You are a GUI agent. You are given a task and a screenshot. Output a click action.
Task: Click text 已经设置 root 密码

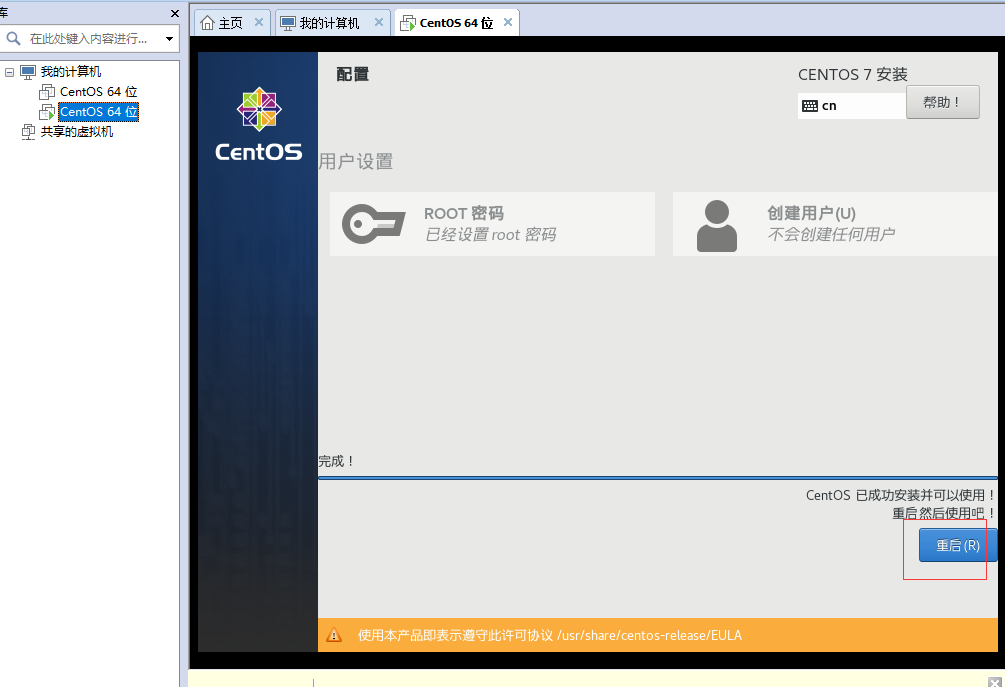490,235
